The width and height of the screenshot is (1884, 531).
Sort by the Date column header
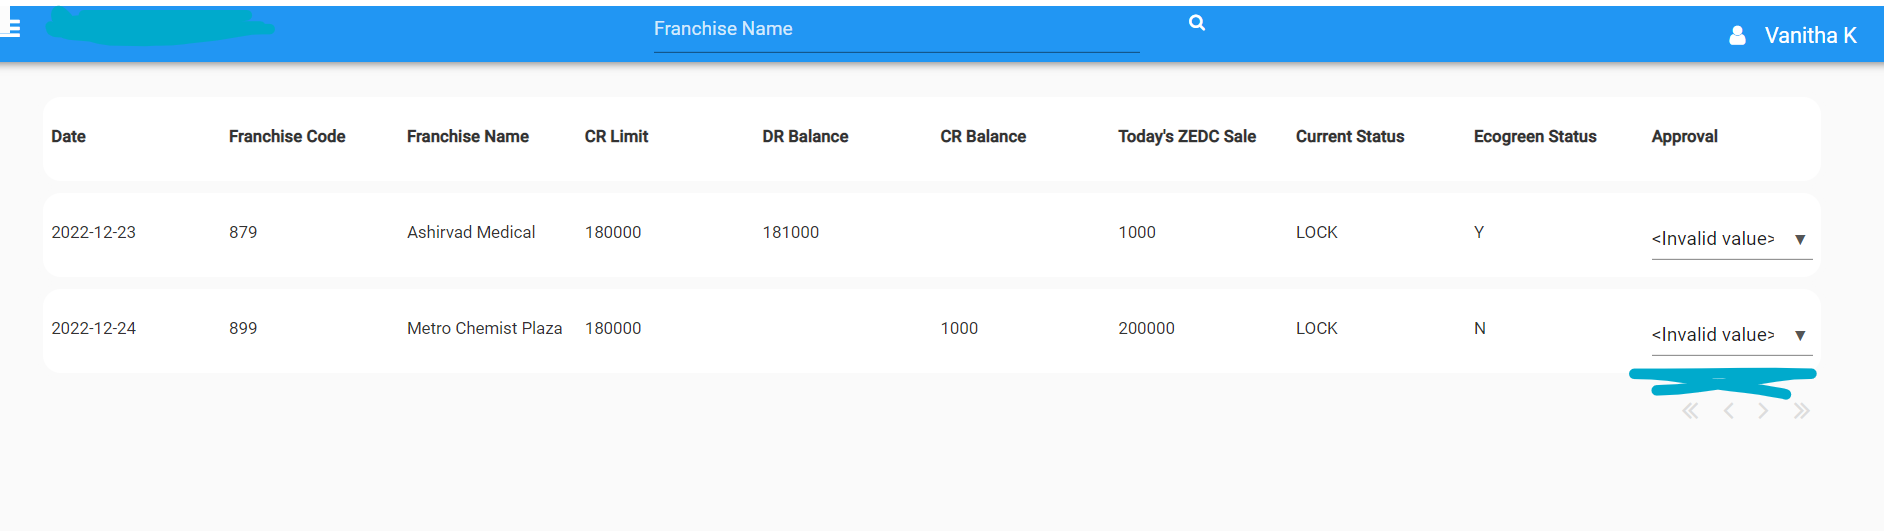click(68, 137)
